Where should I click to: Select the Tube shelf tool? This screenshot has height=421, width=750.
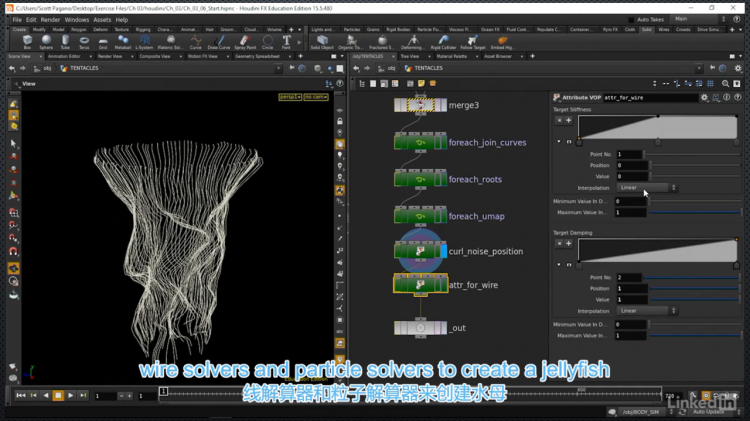coord(65,42)
